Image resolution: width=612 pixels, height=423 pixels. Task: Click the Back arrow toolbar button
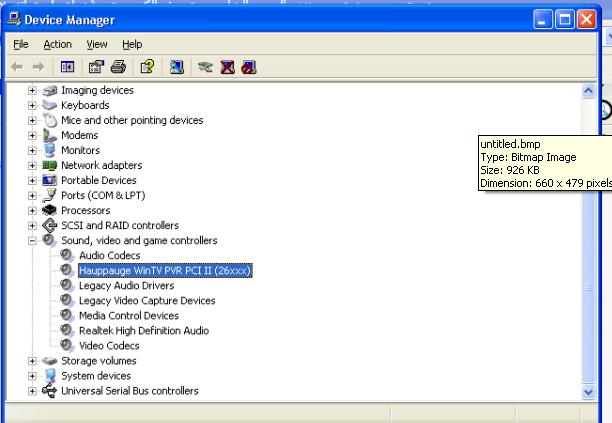(17, 67)
